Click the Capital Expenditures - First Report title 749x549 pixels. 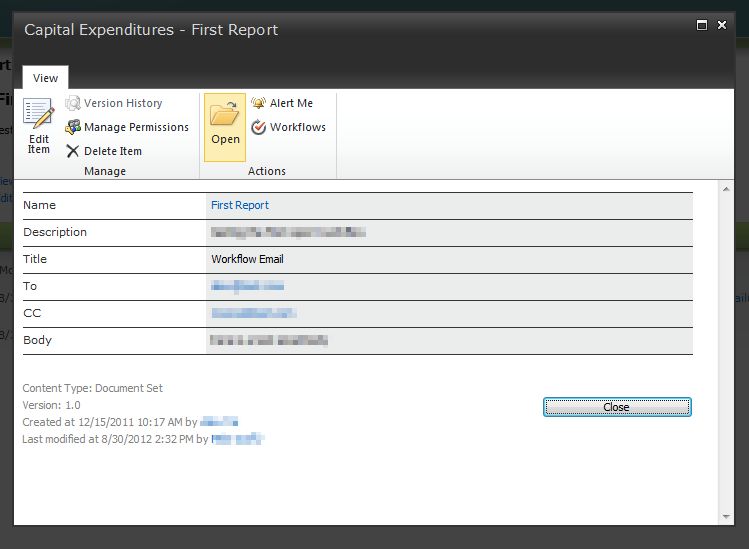[151, 30]
